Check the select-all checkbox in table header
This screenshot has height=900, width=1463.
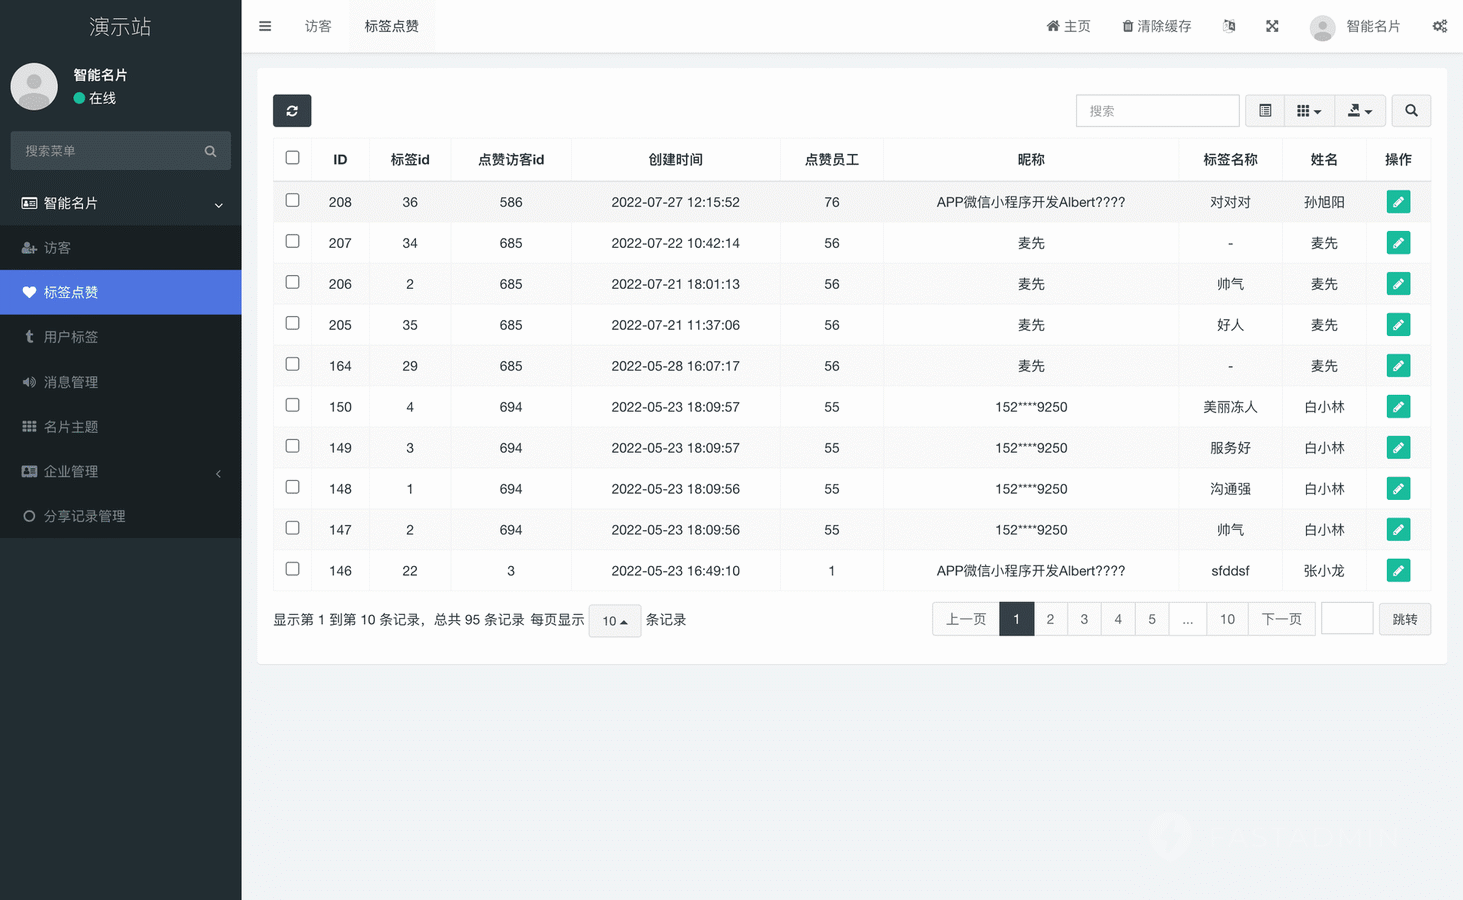click(292, 158)
